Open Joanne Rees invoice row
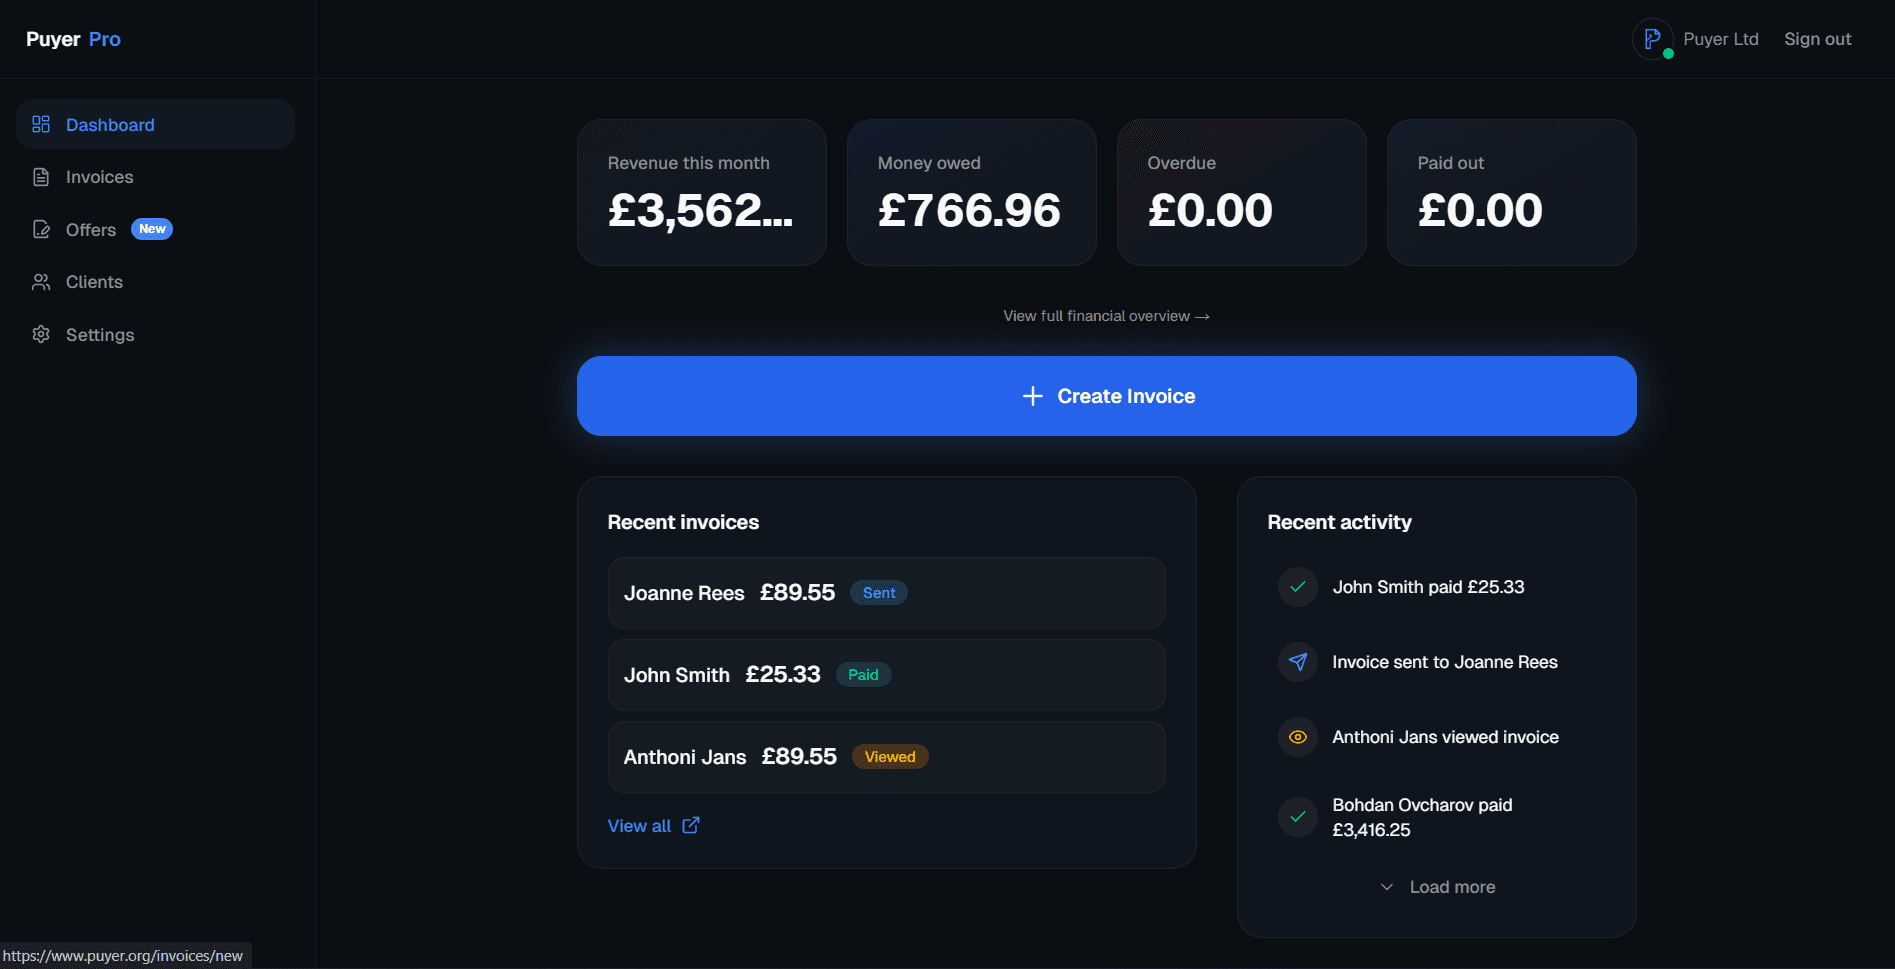This screenshot has width=1895, height=969. click(x=886, y=593)
